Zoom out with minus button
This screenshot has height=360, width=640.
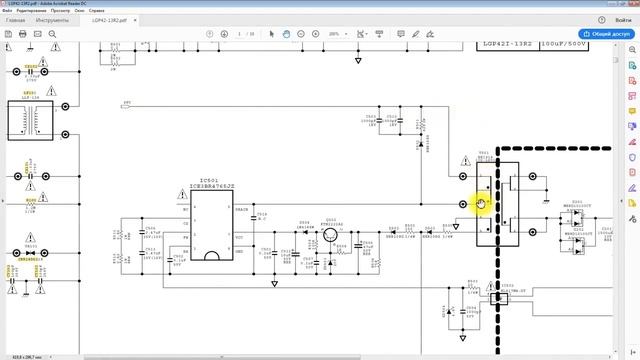click(301, 34)
